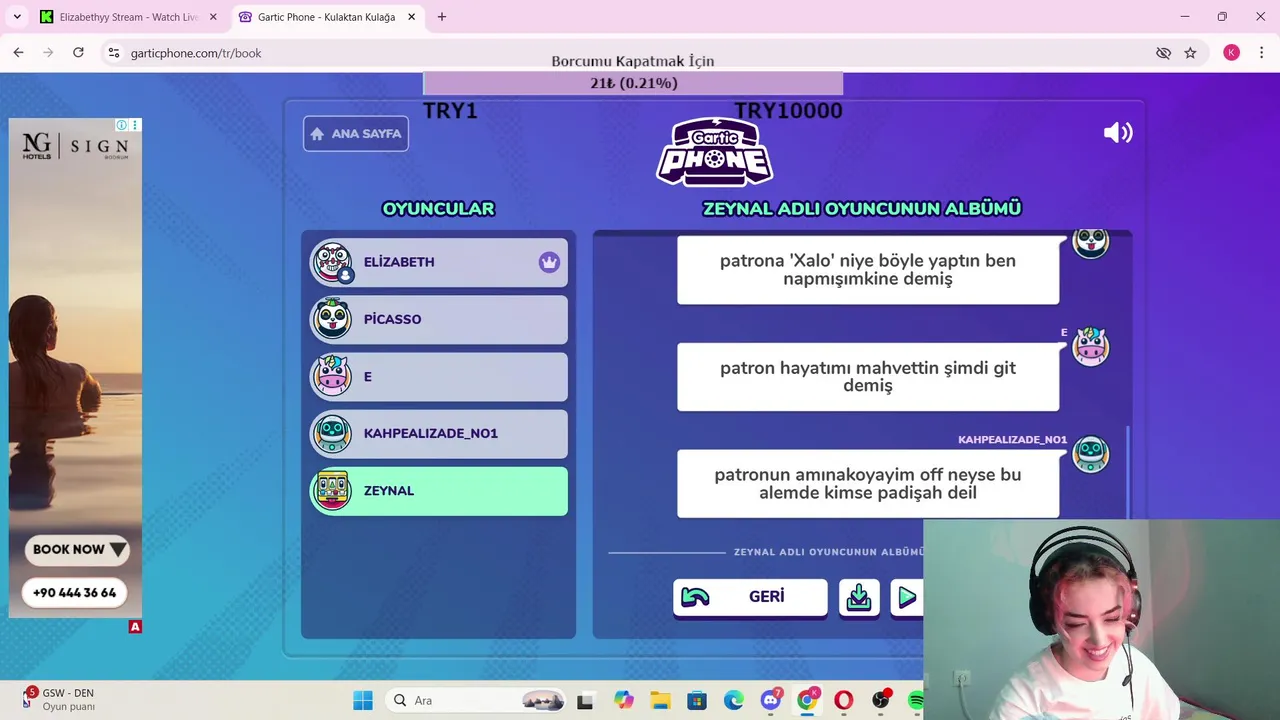This screenshot has height=720, width=1280.
Task: Click KAHPEALIZADE_NO1's robot avatar in list
Action: (332, 433)
